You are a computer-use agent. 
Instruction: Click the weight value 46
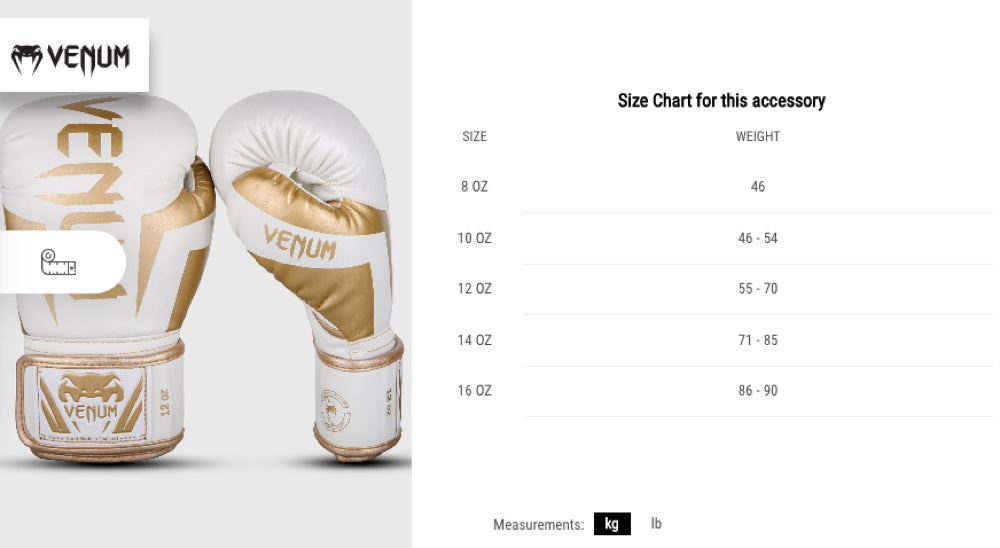point(757,187)
